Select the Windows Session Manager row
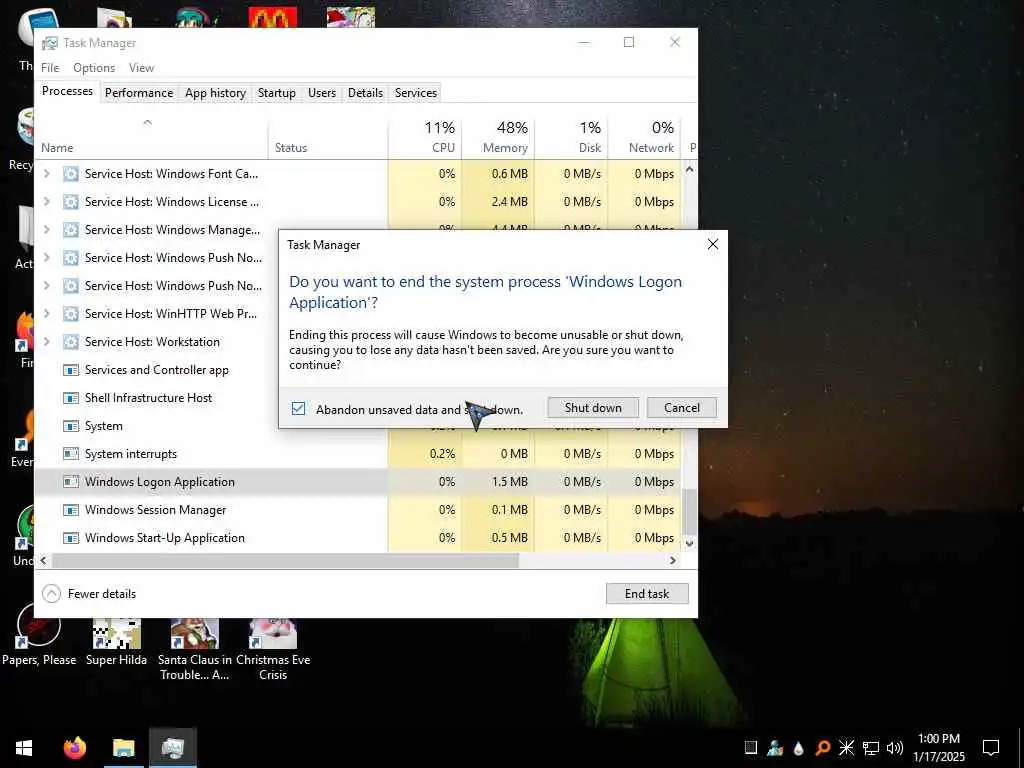Viewport: 1024px width, 768px height. tap(358, 510)
